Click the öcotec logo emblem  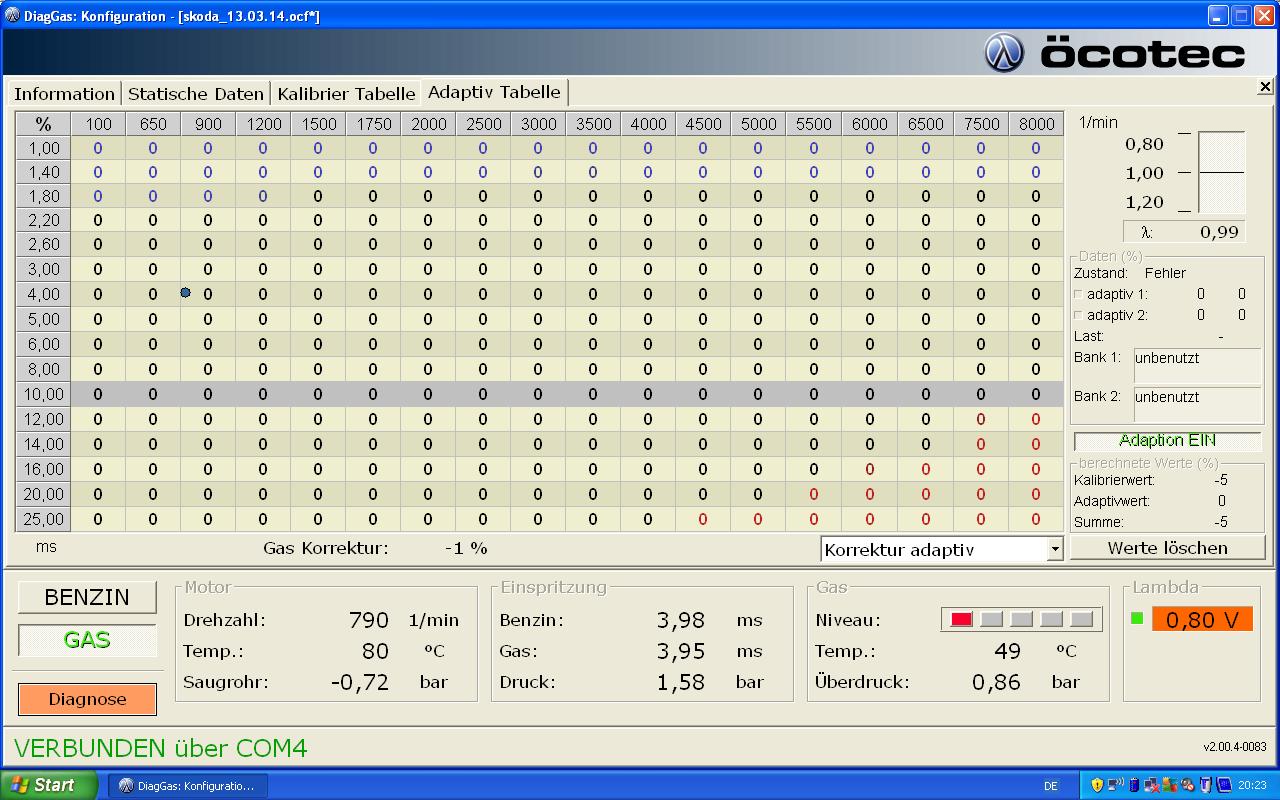coord(1004,52)
